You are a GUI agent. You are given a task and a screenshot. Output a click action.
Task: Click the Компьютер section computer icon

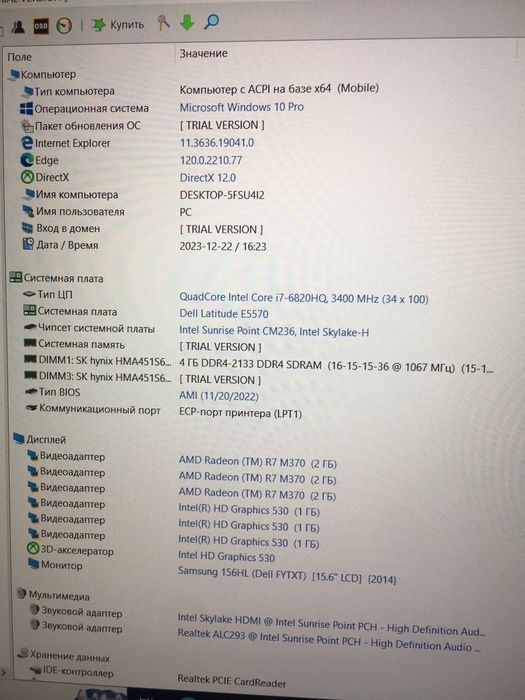click(14, 75)
